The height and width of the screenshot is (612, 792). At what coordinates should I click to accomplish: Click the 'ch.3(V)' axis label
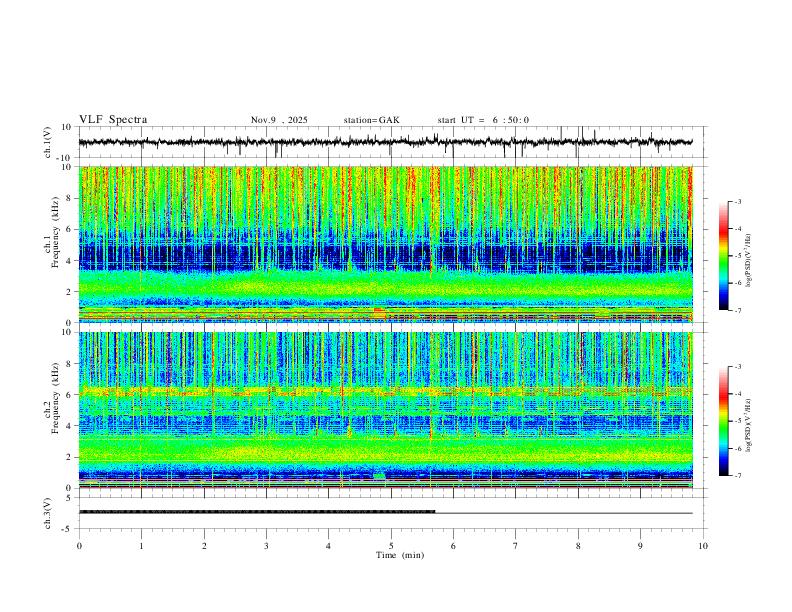coord(48,513)
